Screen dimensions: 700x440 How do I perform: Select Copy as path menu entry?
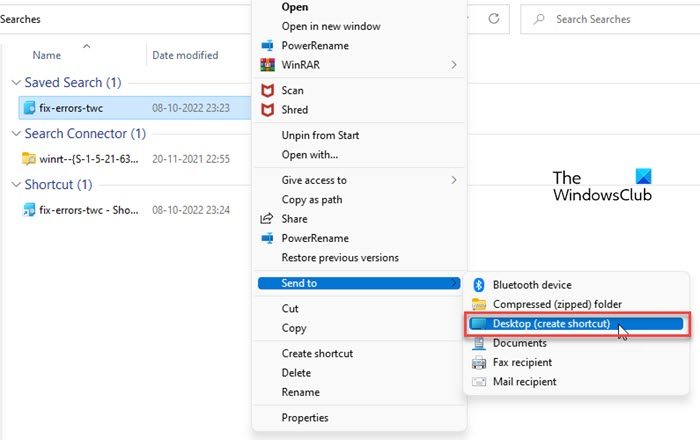[314, 200]
